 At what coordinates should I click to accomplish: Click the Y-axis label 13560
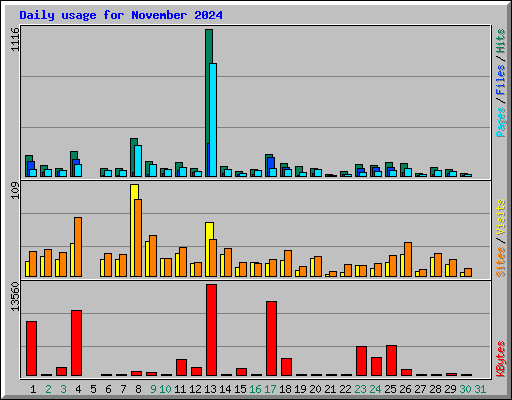click(15, 297)
